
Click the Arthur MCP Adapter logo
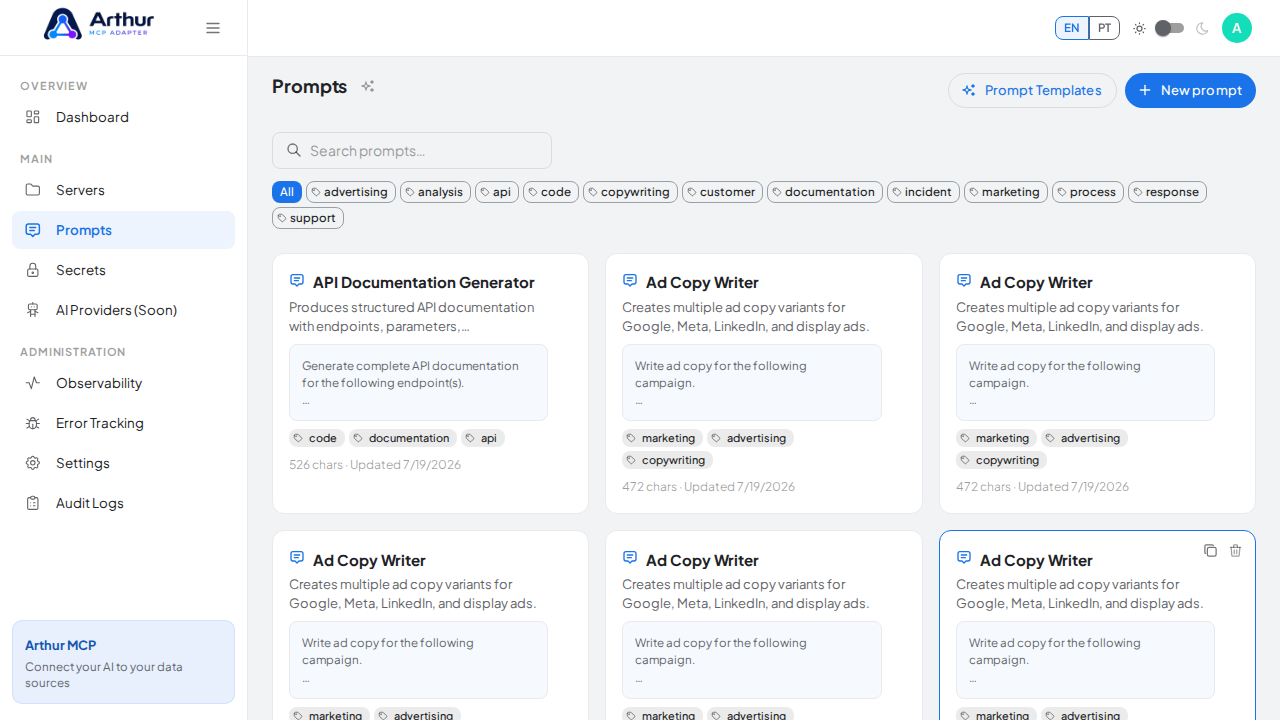99,24
